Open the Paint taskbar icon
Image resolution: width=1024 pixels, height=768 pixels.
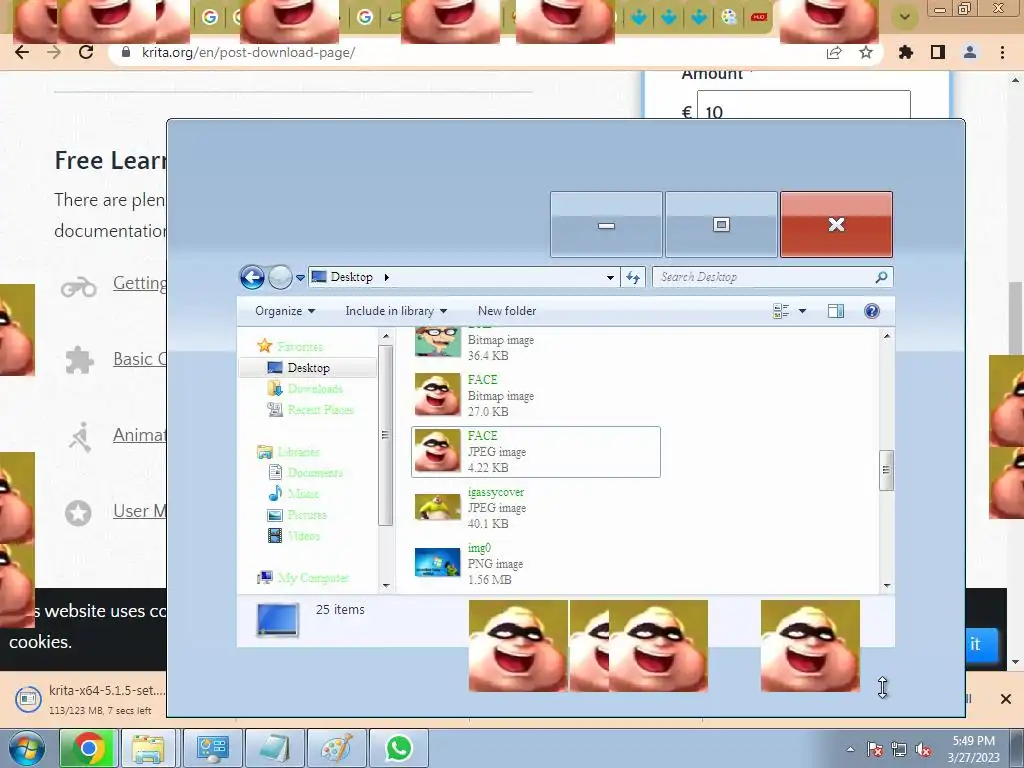[336, 748]
